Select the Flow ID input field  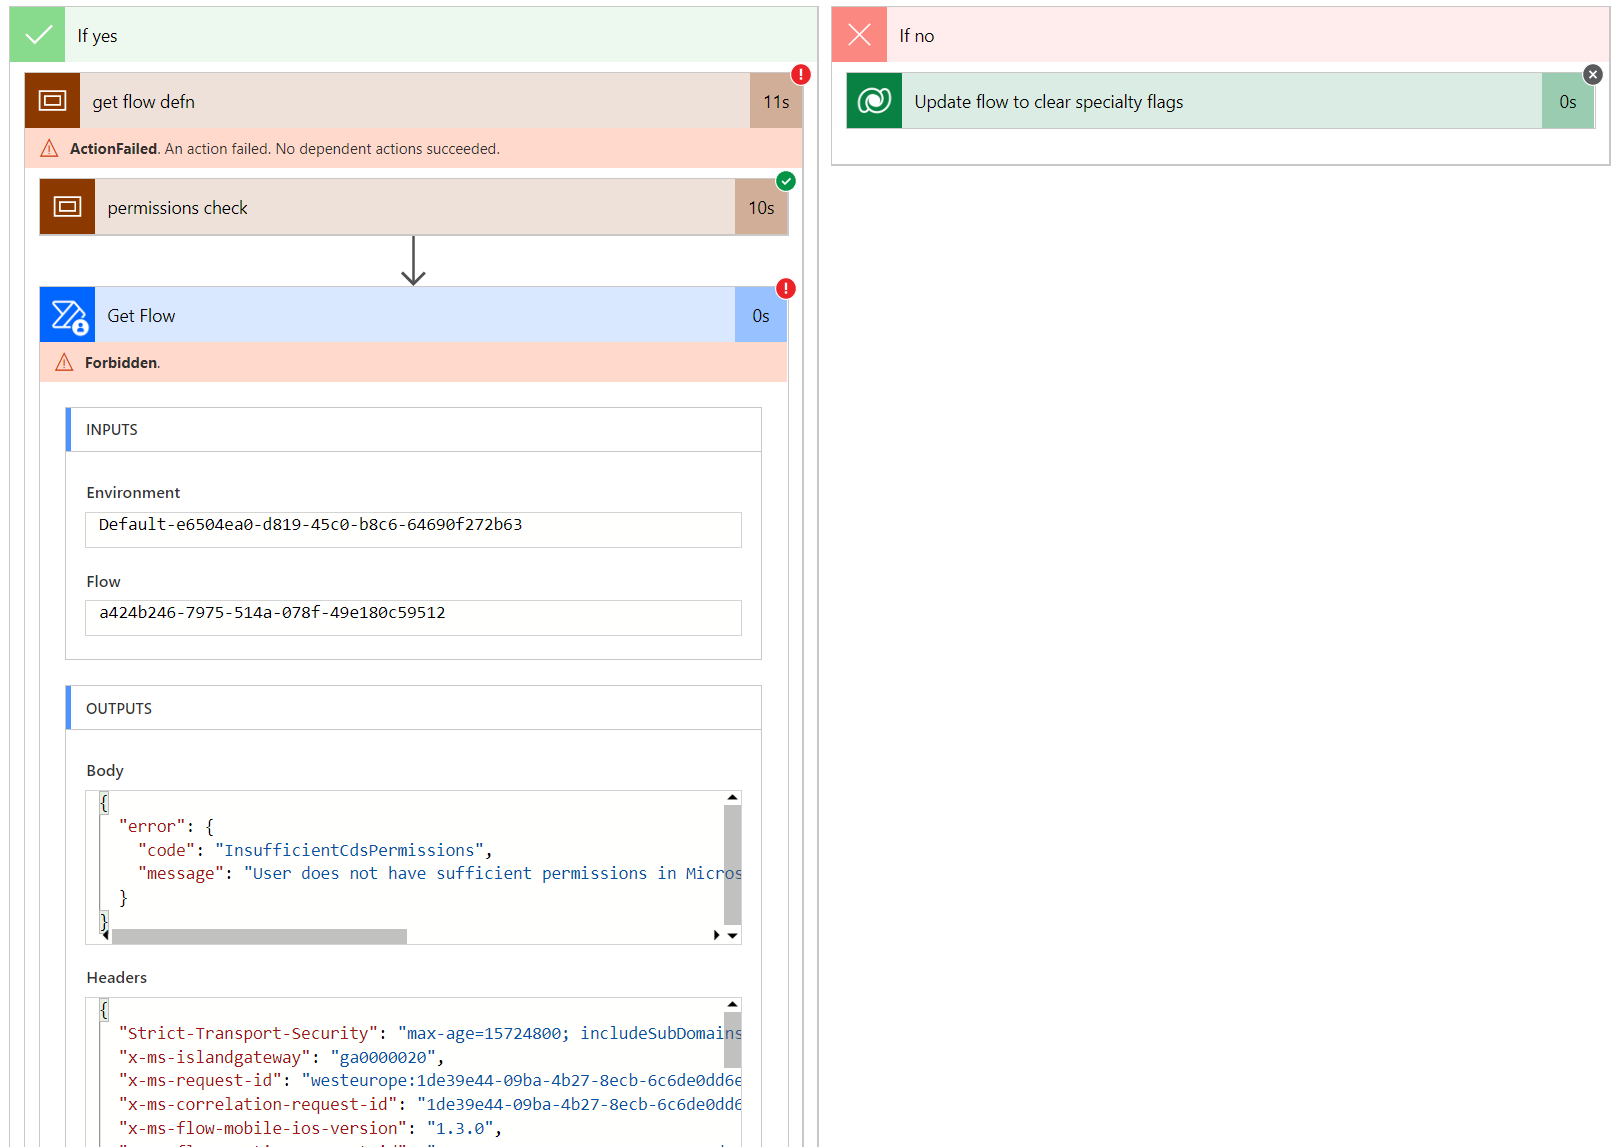(x=413, y=617)
